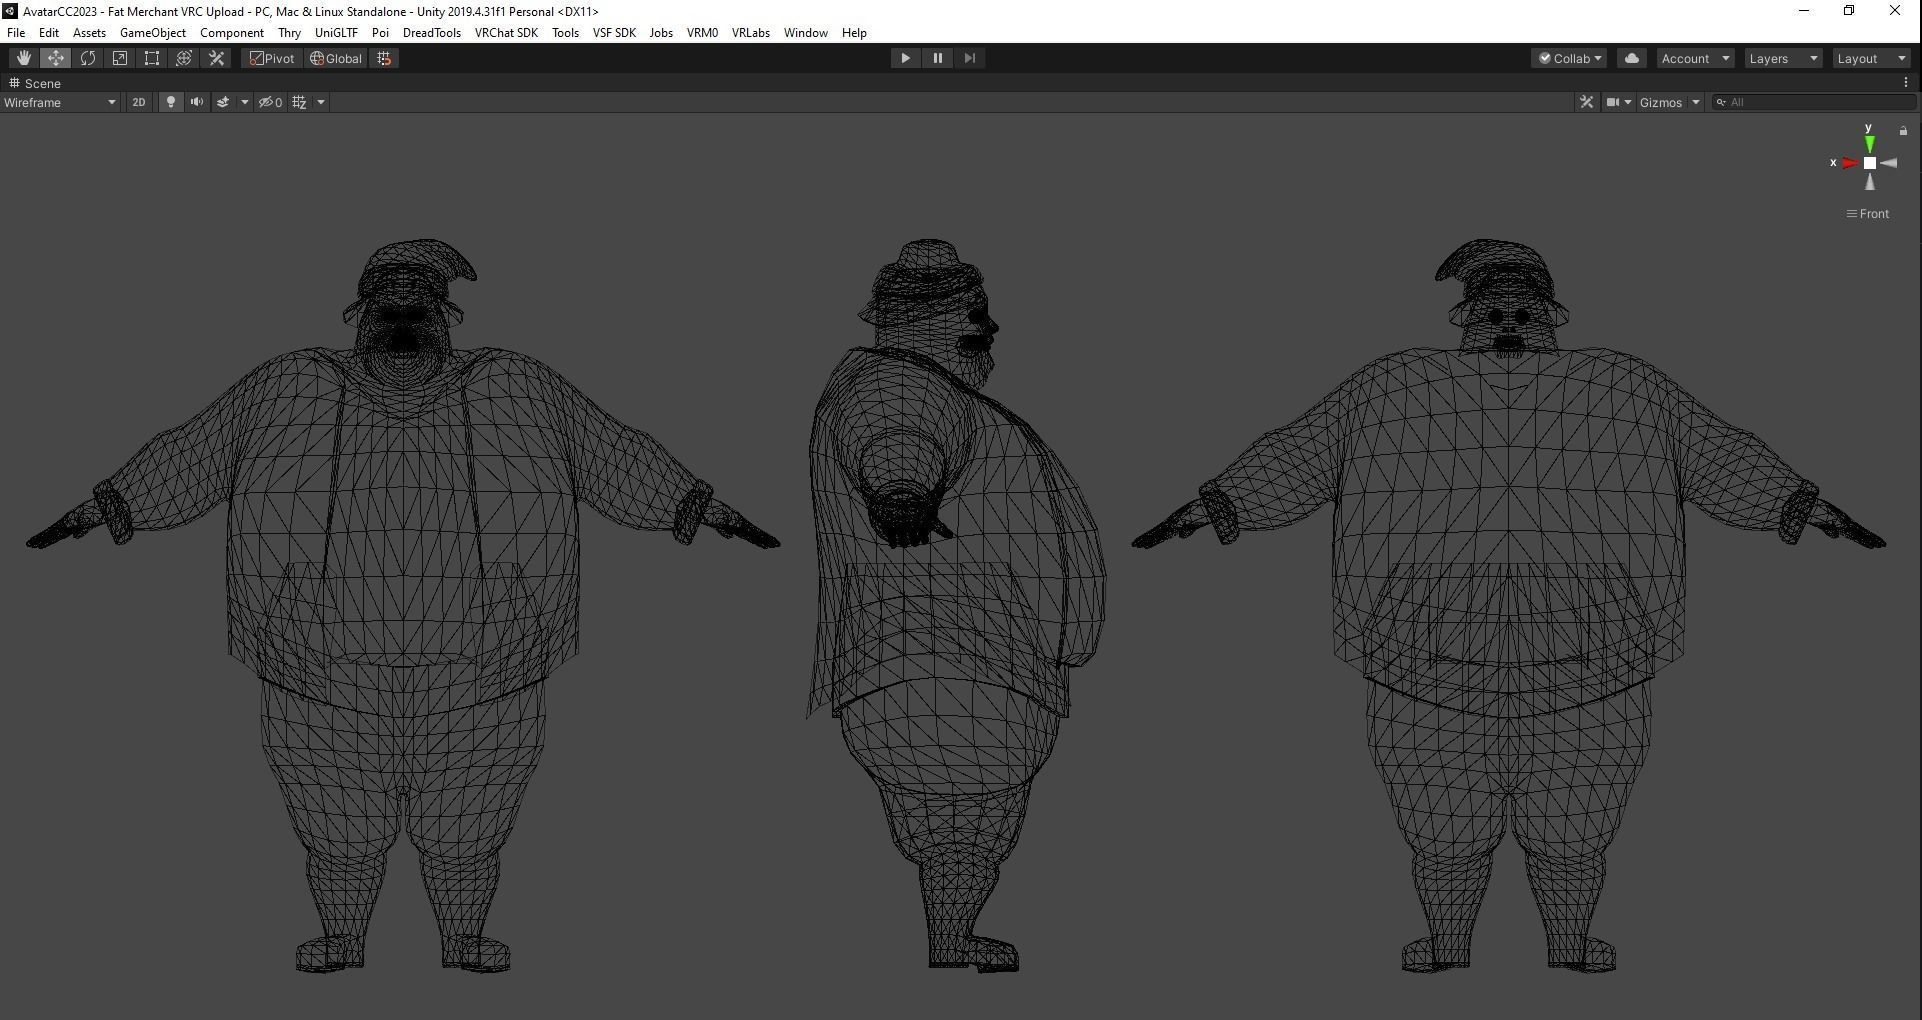Viewport: 1922px width, 1020px height.
Task: Enable 2D view mode
Action: tap(138, 101)
